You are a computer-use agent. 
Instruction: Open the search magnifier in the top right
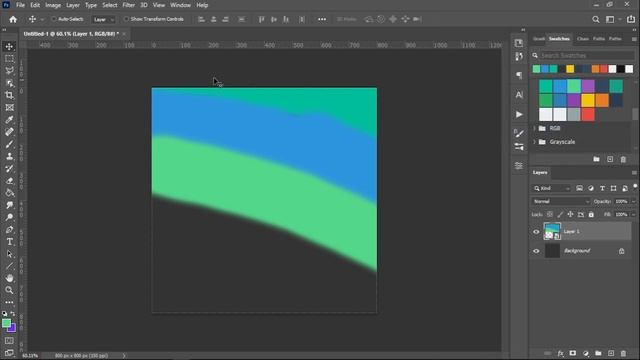point(596,19)
